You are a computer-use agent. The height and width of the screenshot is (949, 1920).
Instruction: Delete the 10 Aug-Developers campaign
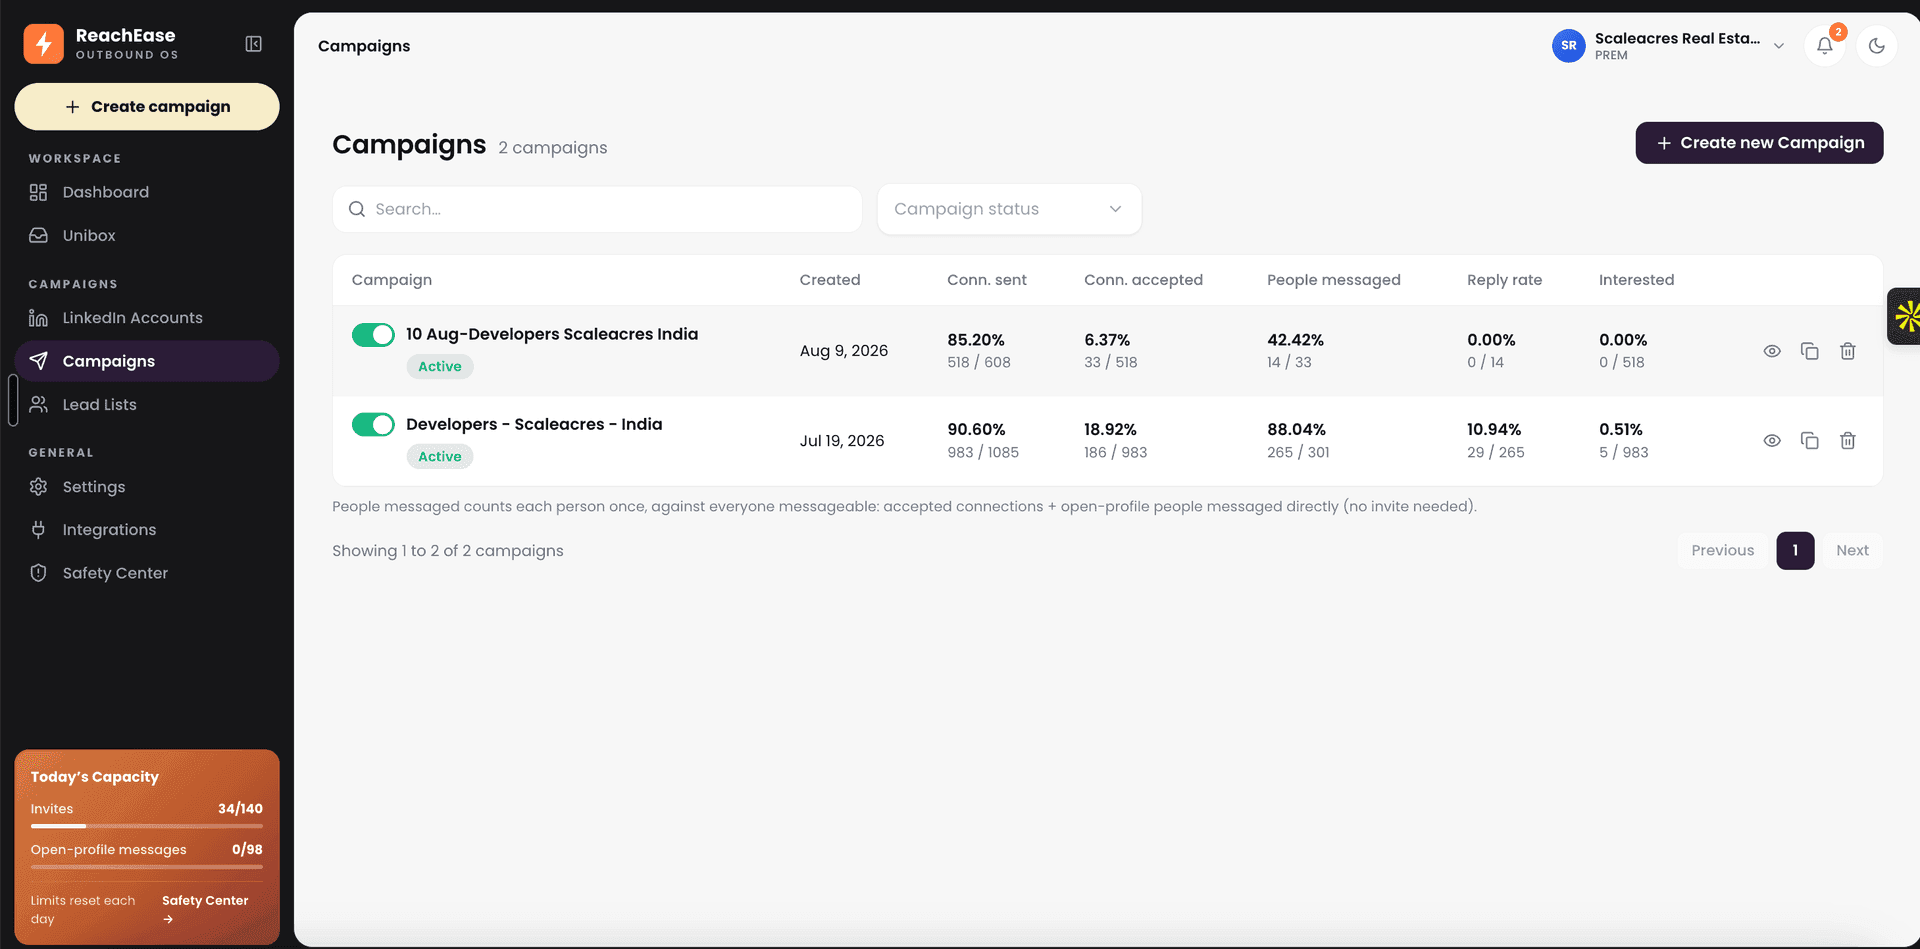1848,351
